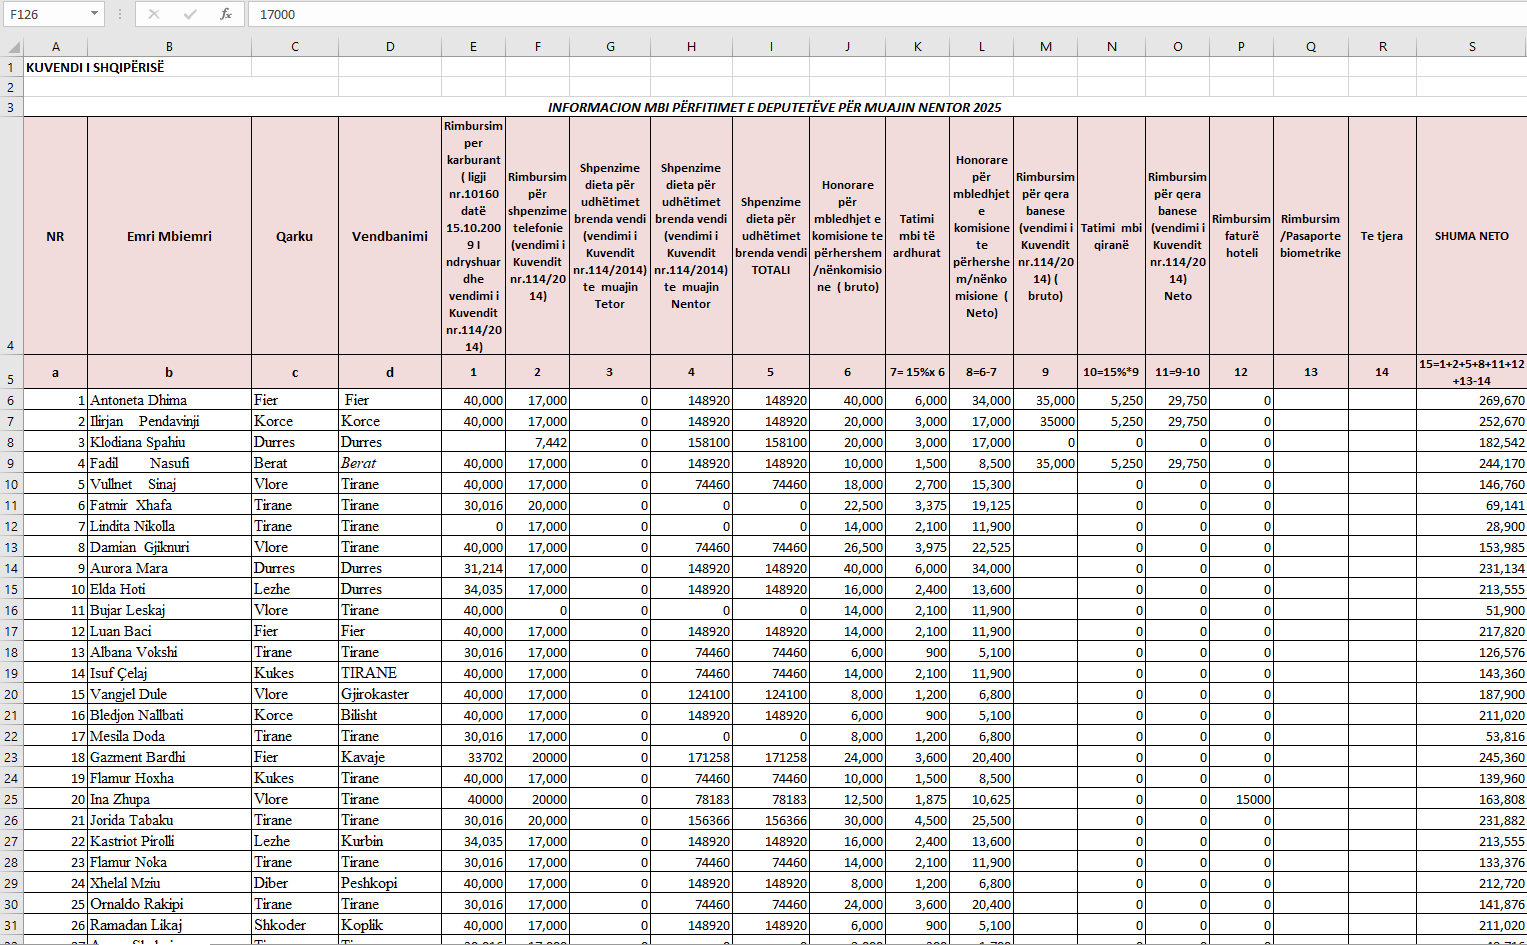Click the Cancel X icon in formula bar

[x=153, y=14]
